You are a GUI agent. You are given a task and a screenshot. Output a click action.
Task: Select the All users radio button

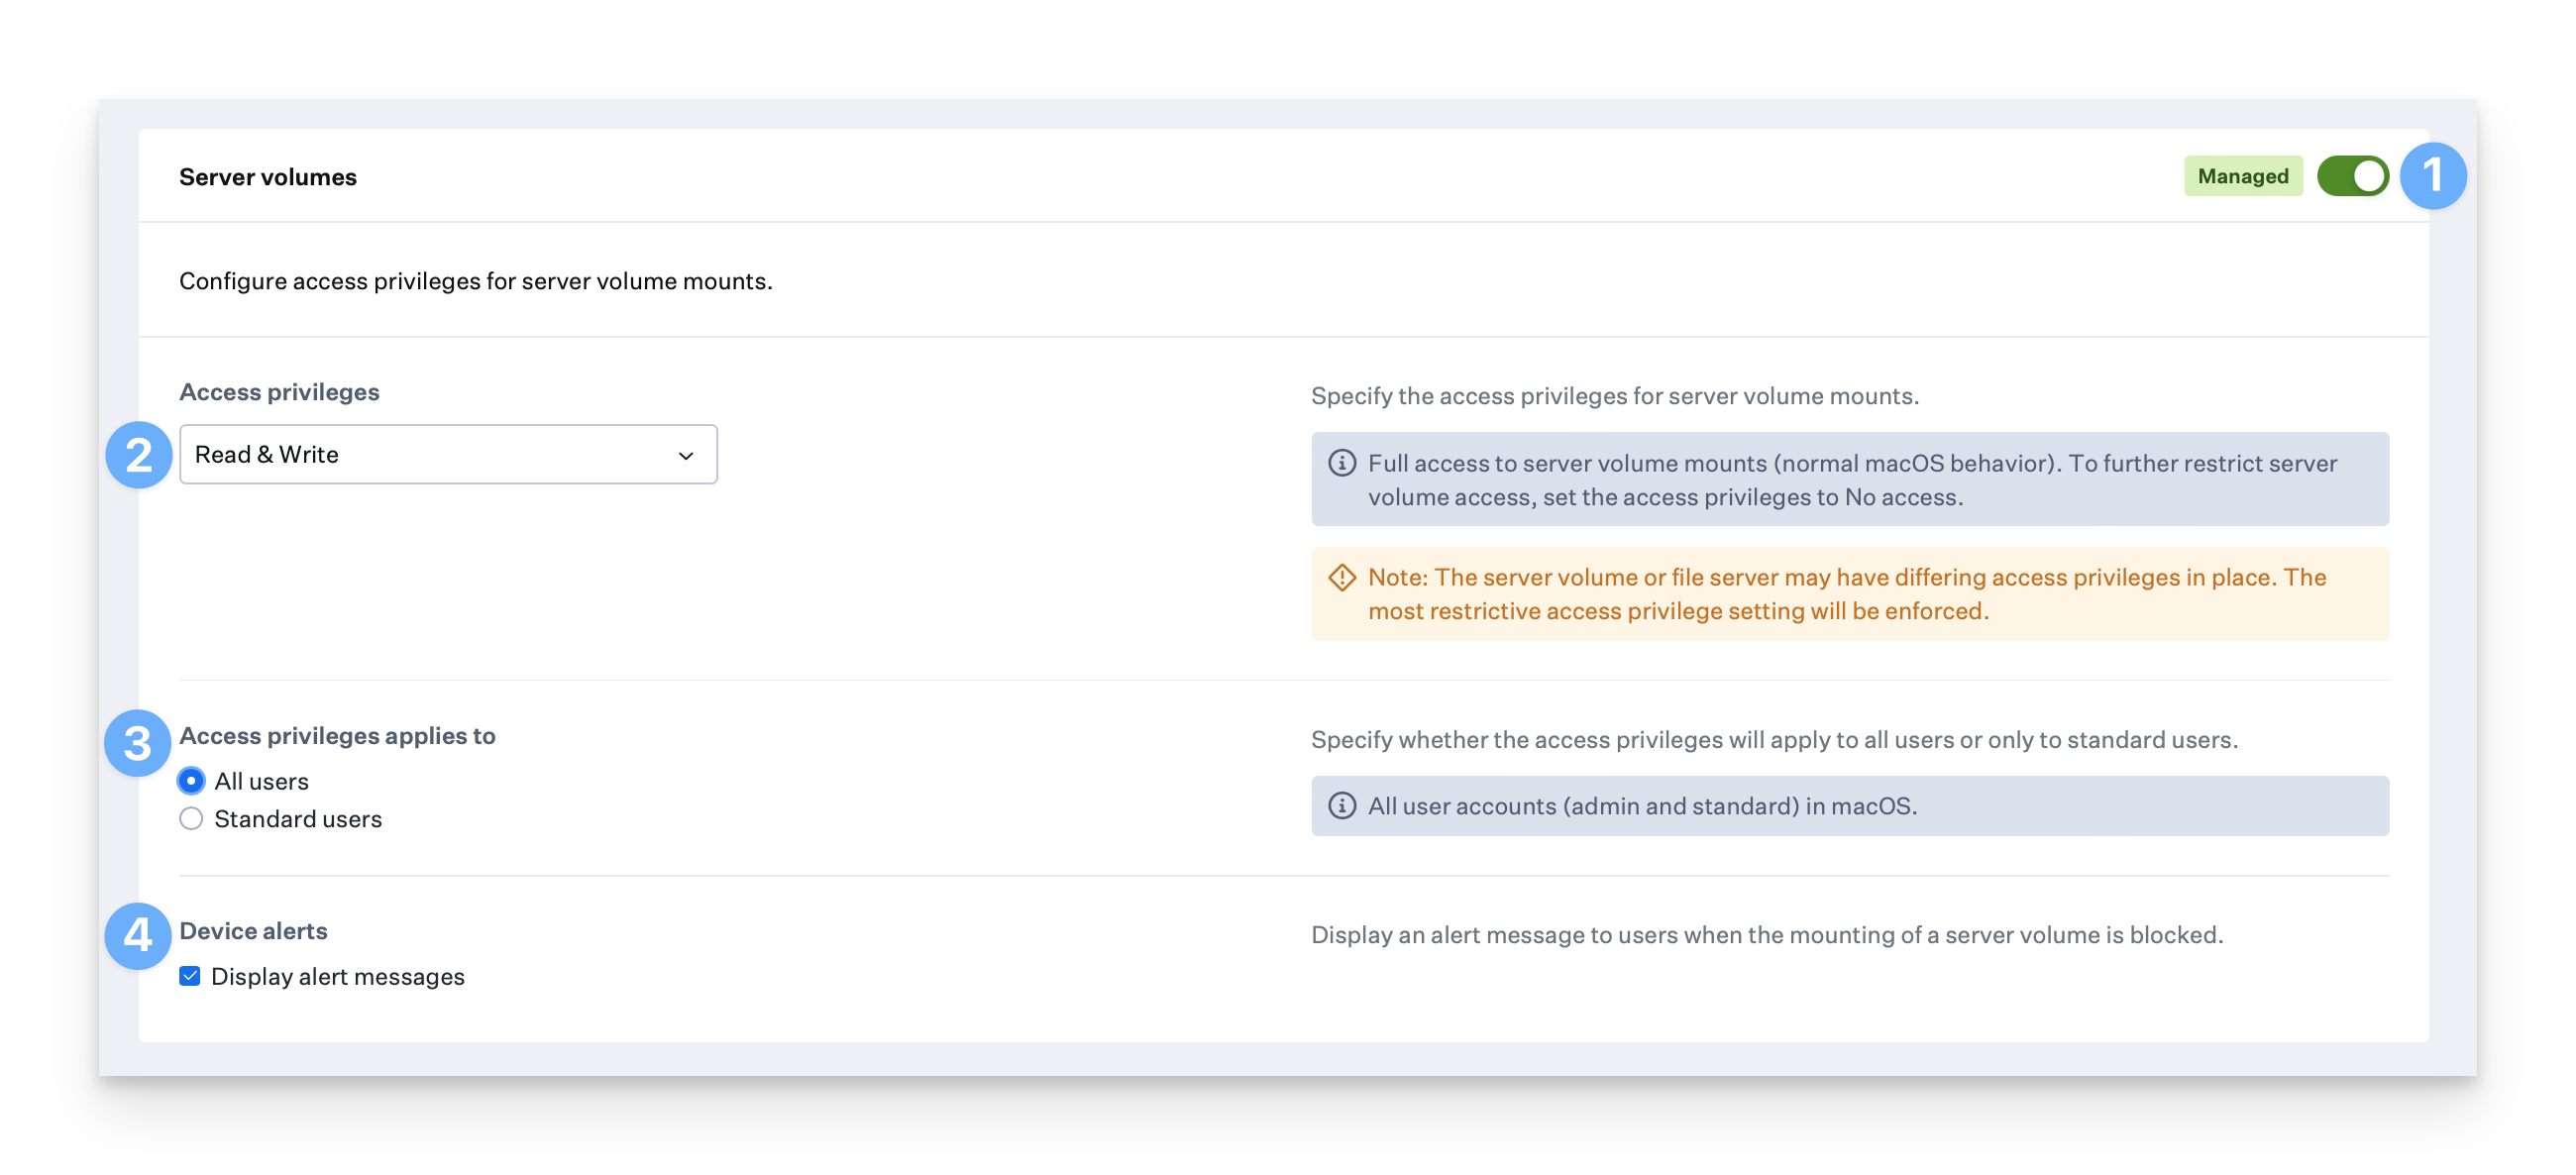click(x=191, y=781)
